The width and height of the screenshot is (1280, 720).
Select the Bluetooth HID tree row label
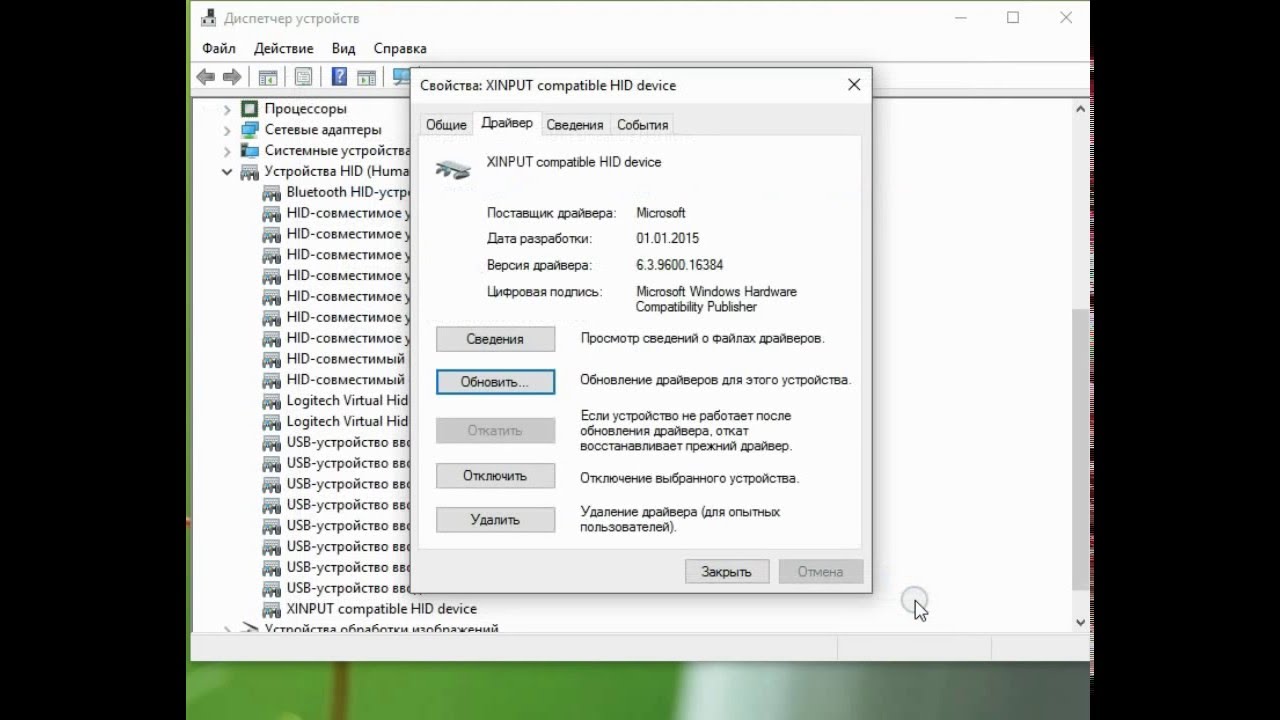coord(347,192)
